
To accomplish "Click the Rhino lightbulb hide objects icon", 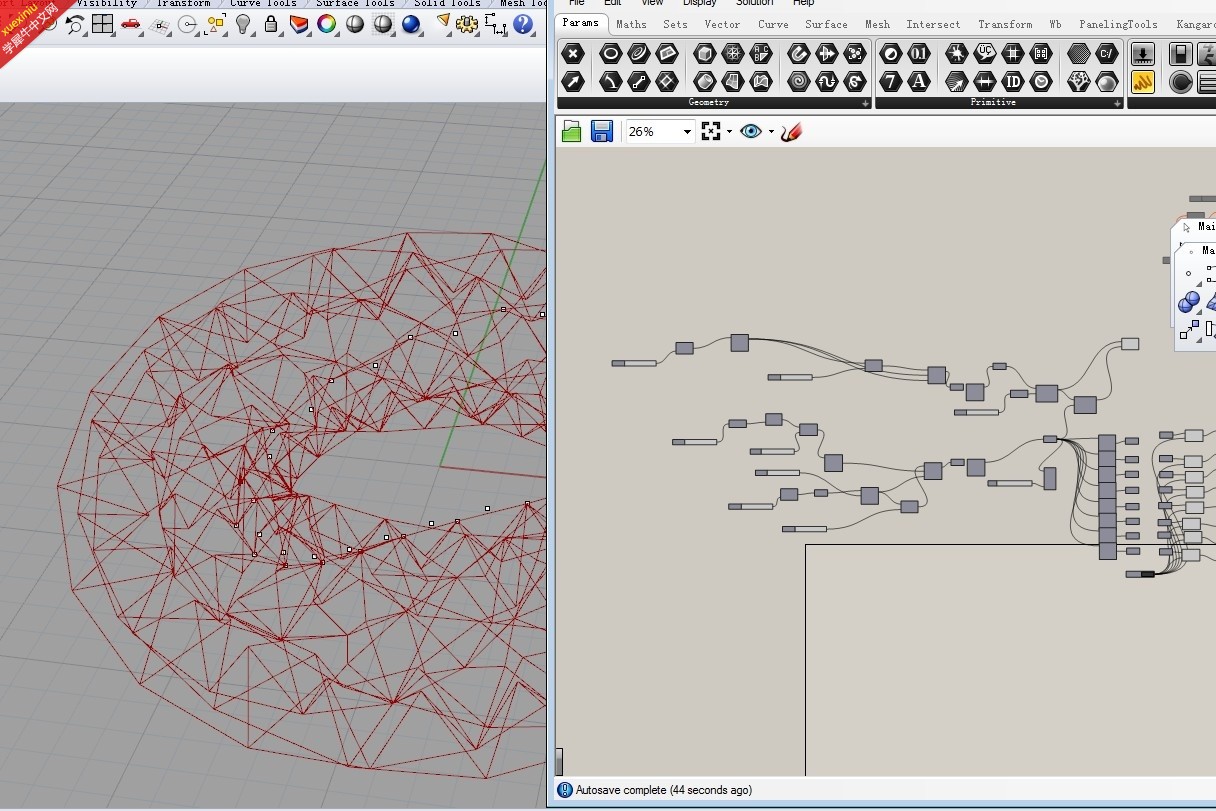I will pos(243,24).
